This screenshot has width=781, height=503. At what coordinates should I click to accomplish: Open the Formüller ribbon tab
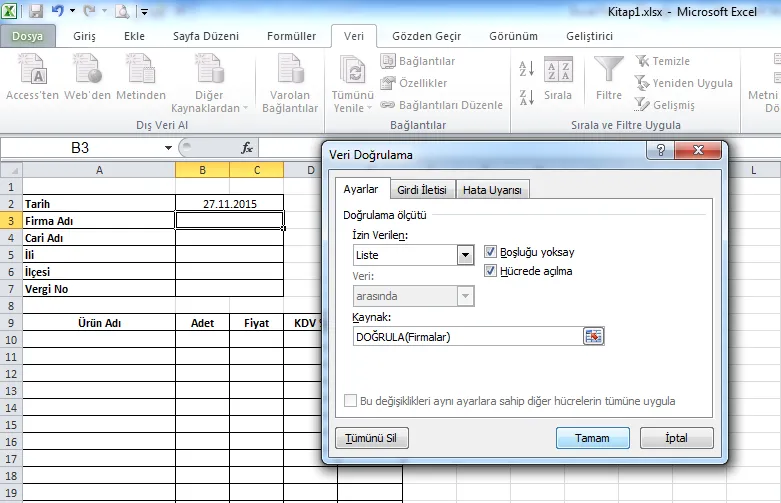coord(291,36)
